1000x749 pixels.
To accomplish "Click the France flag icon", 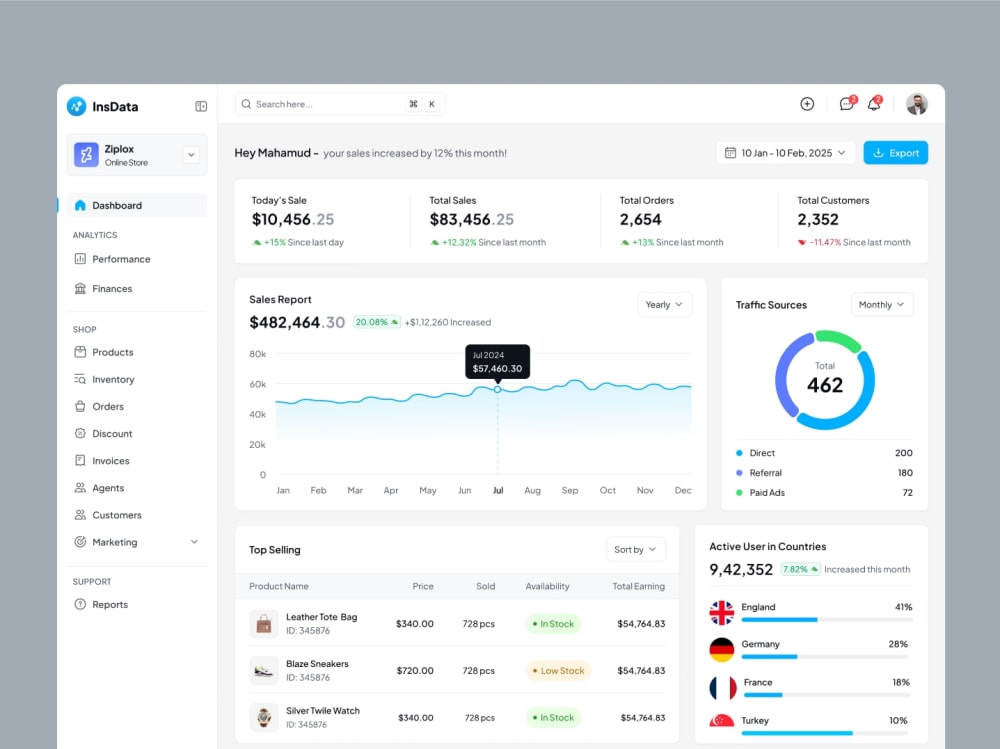I will [723, 688].
